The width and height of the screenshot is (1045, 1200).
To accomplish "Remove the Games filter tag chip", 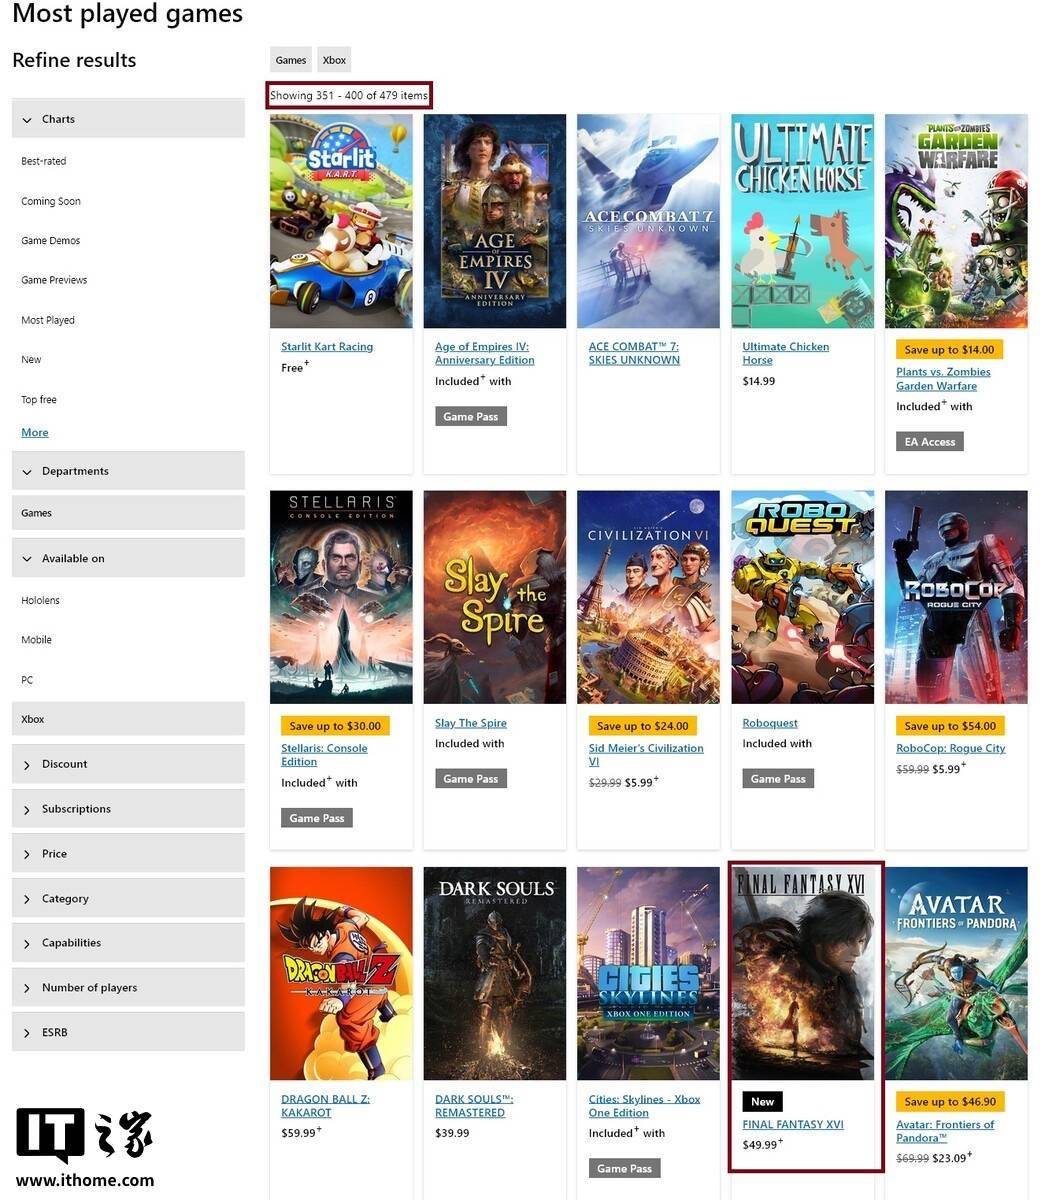I will click(x=291, y=60).
